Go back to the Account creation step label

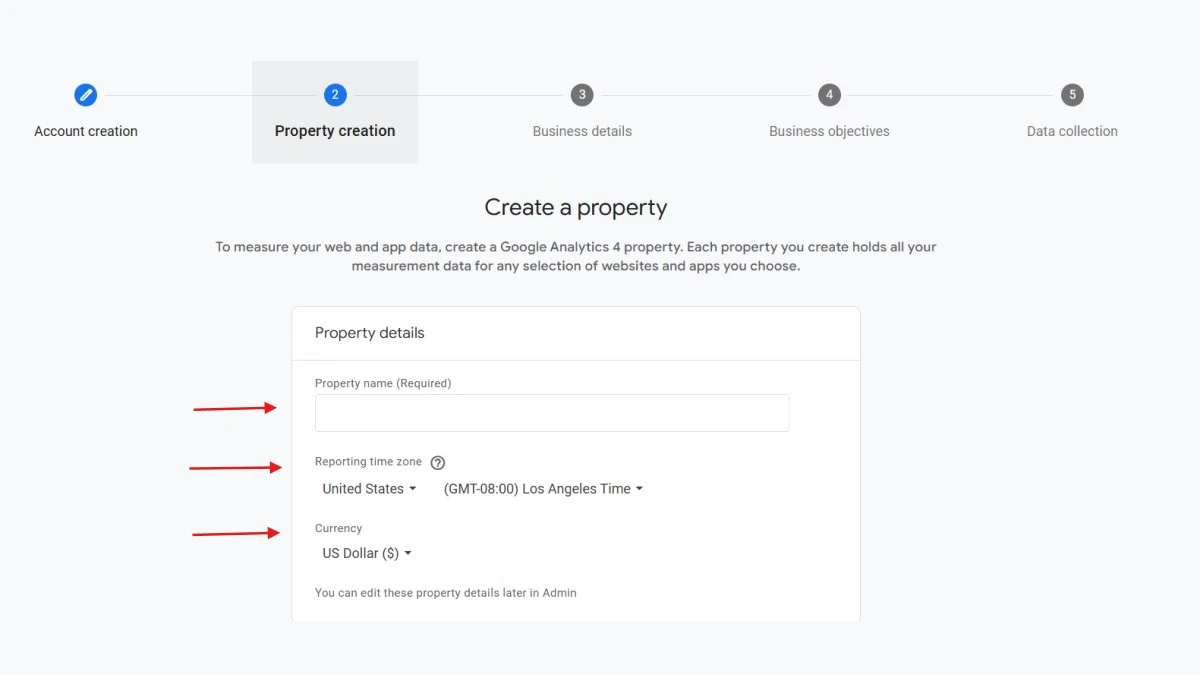pyautogui.click(x=86, y=131)
